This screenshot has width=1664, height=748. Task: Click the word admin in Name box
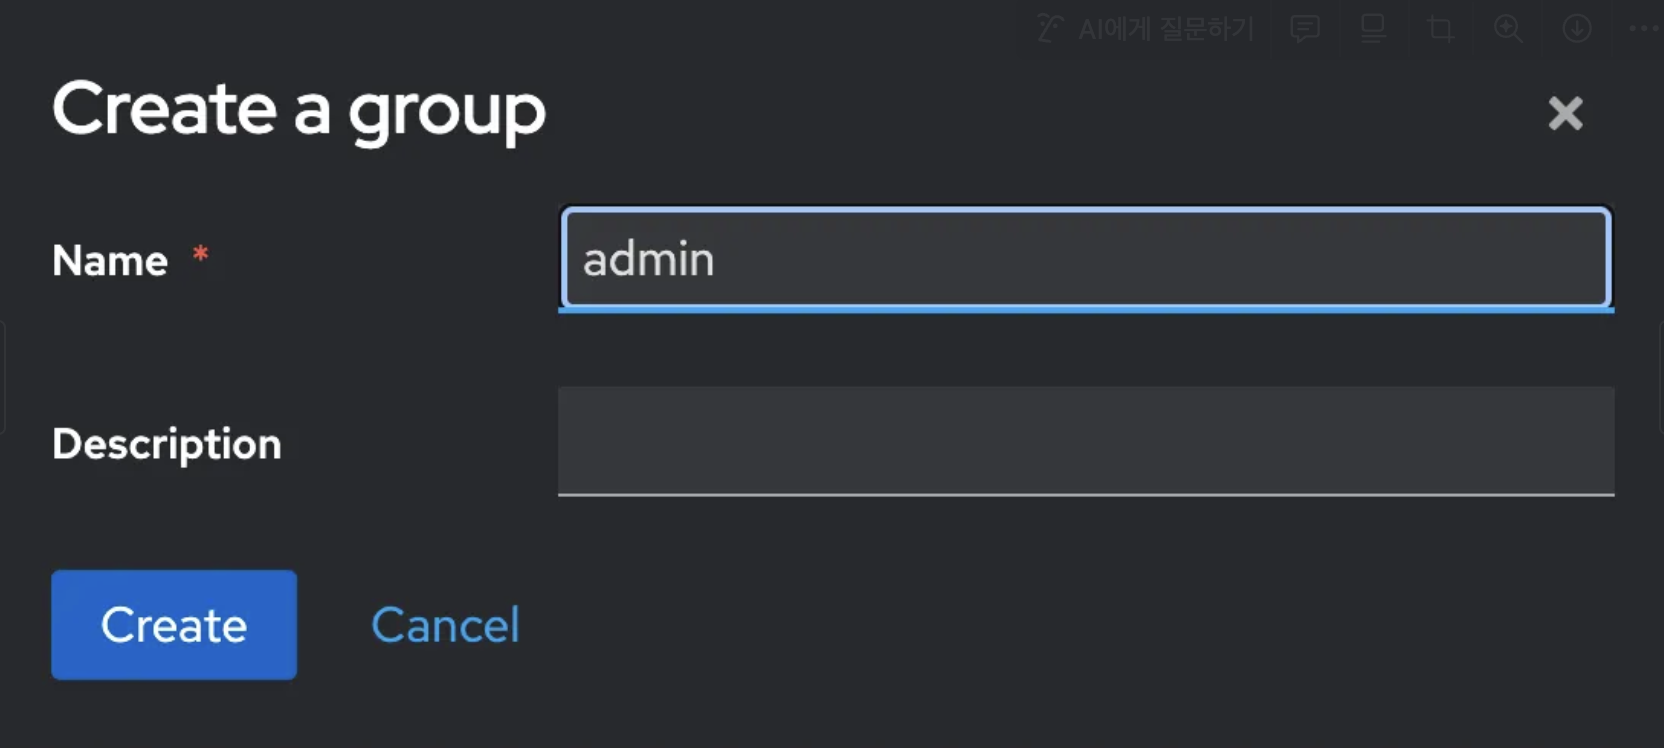649,259
